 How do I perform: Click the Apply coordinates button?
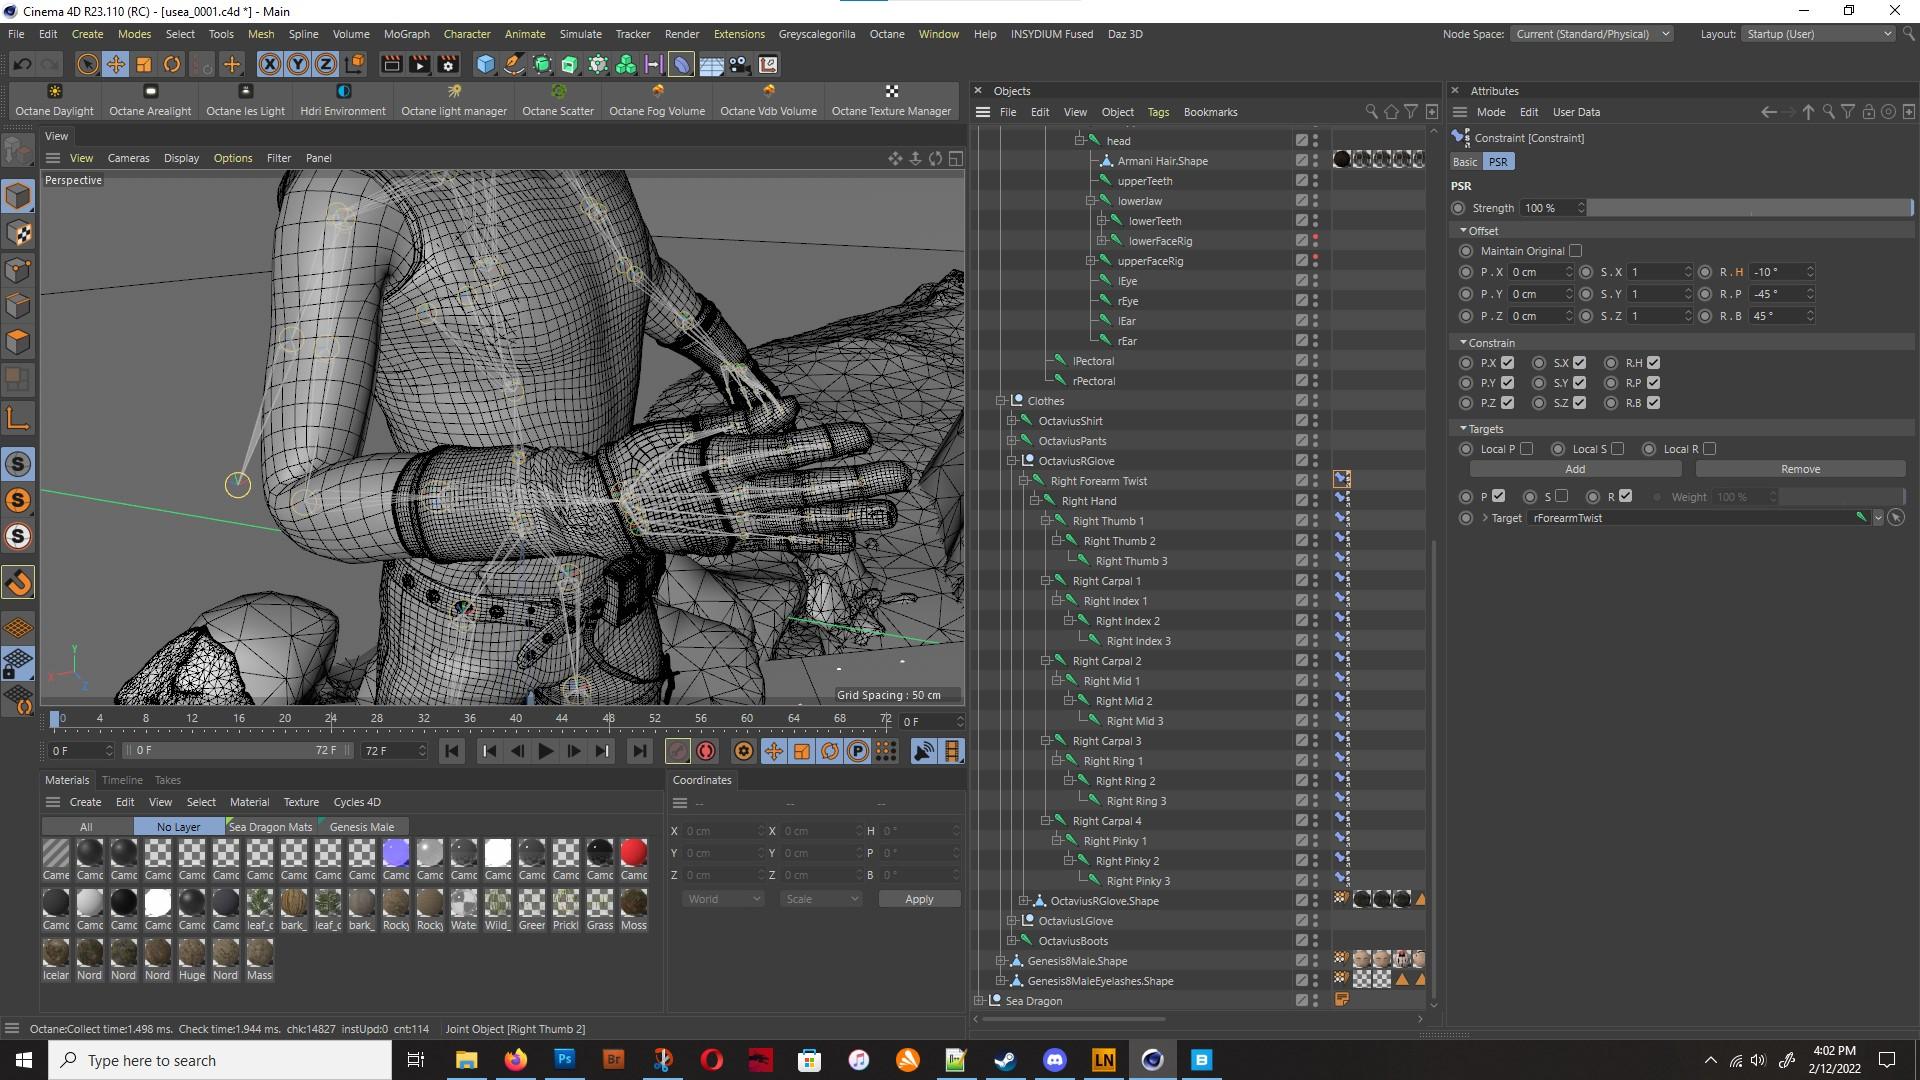click(918, 899)
